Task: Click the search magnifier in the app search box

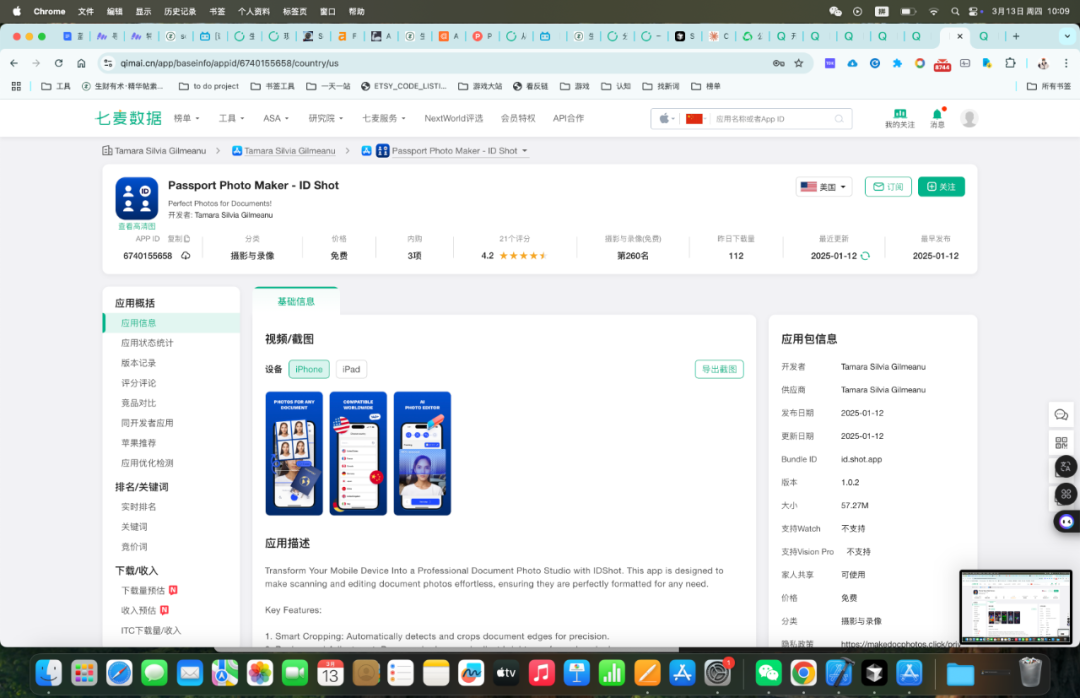Action: pos(838,119)
